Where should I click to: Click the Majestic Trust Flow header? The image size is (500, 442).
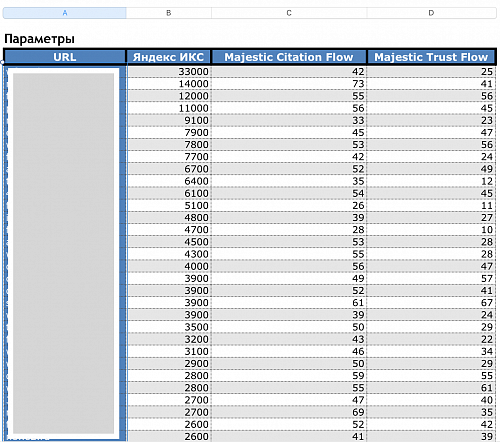431,57
